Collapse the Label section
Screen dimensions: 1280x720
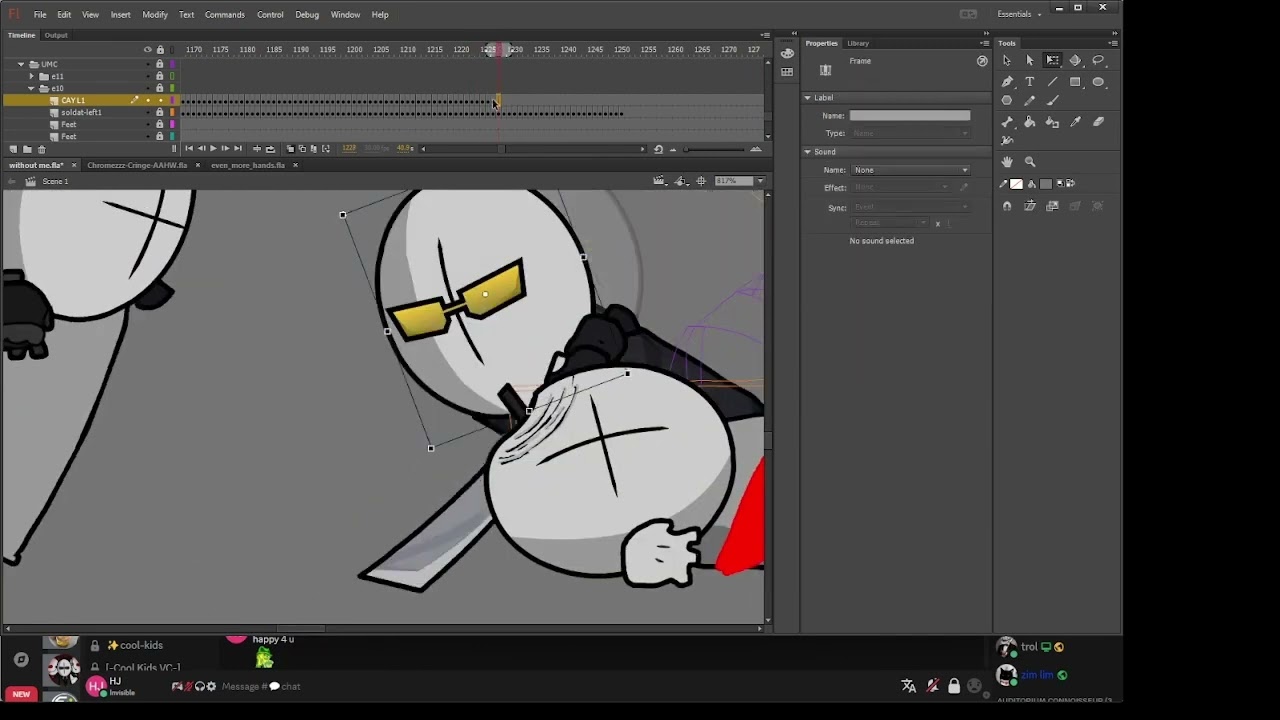[x=808, y=98]
